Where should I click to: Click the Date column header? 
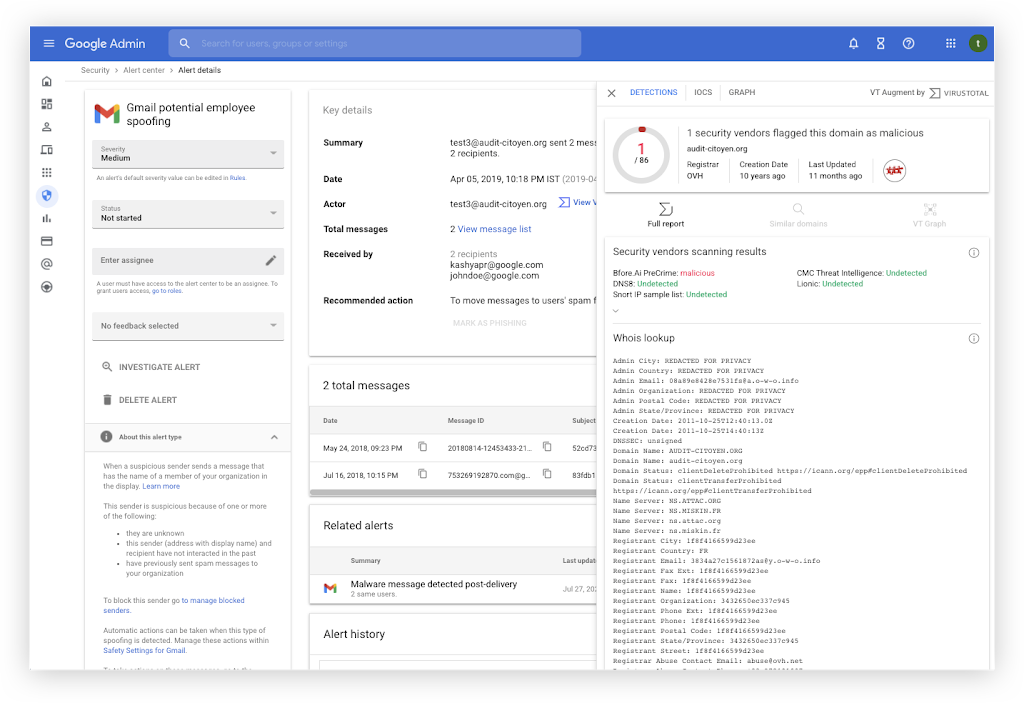pyautogui.click(x=330, y=421)
